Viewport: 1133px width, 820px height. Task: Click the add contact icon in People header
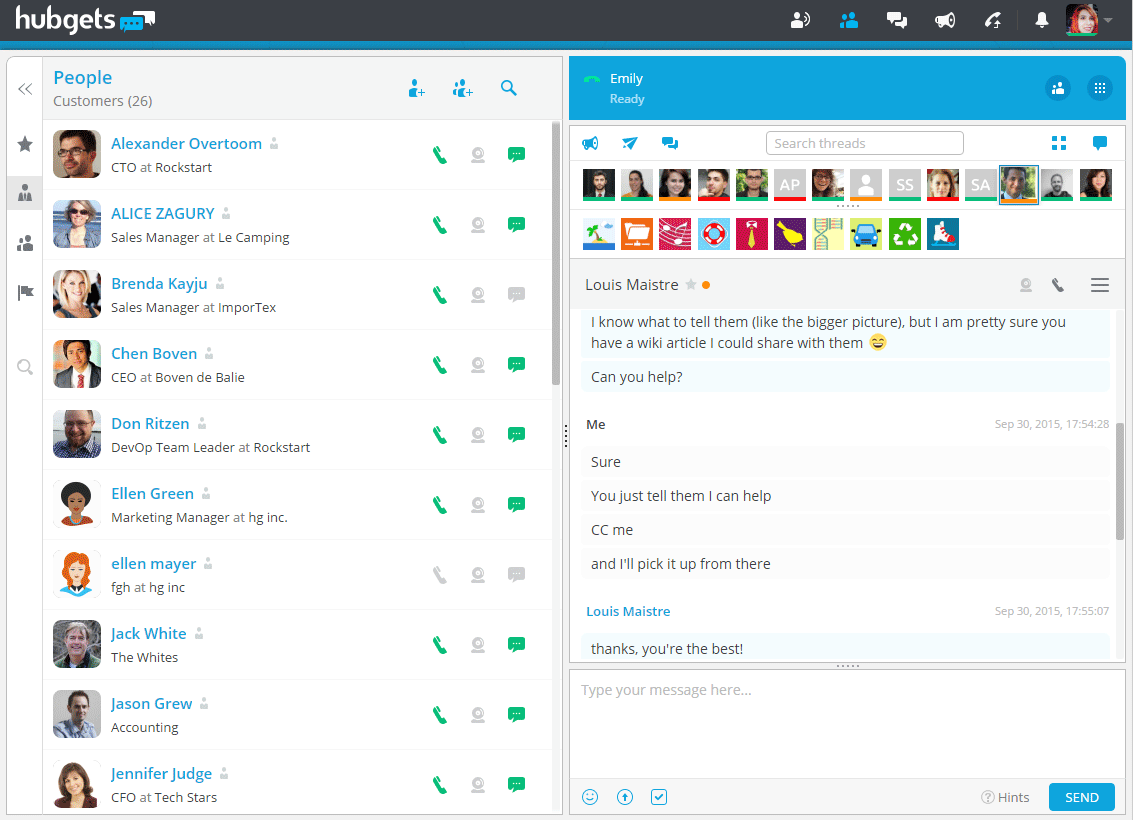[x=417, y=89]
